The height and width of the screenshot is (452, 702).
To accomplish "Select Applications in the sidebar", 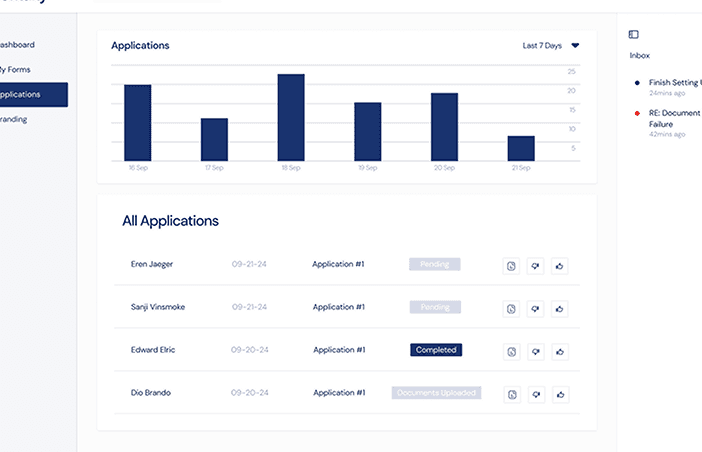I will click(x=34, y=94).
